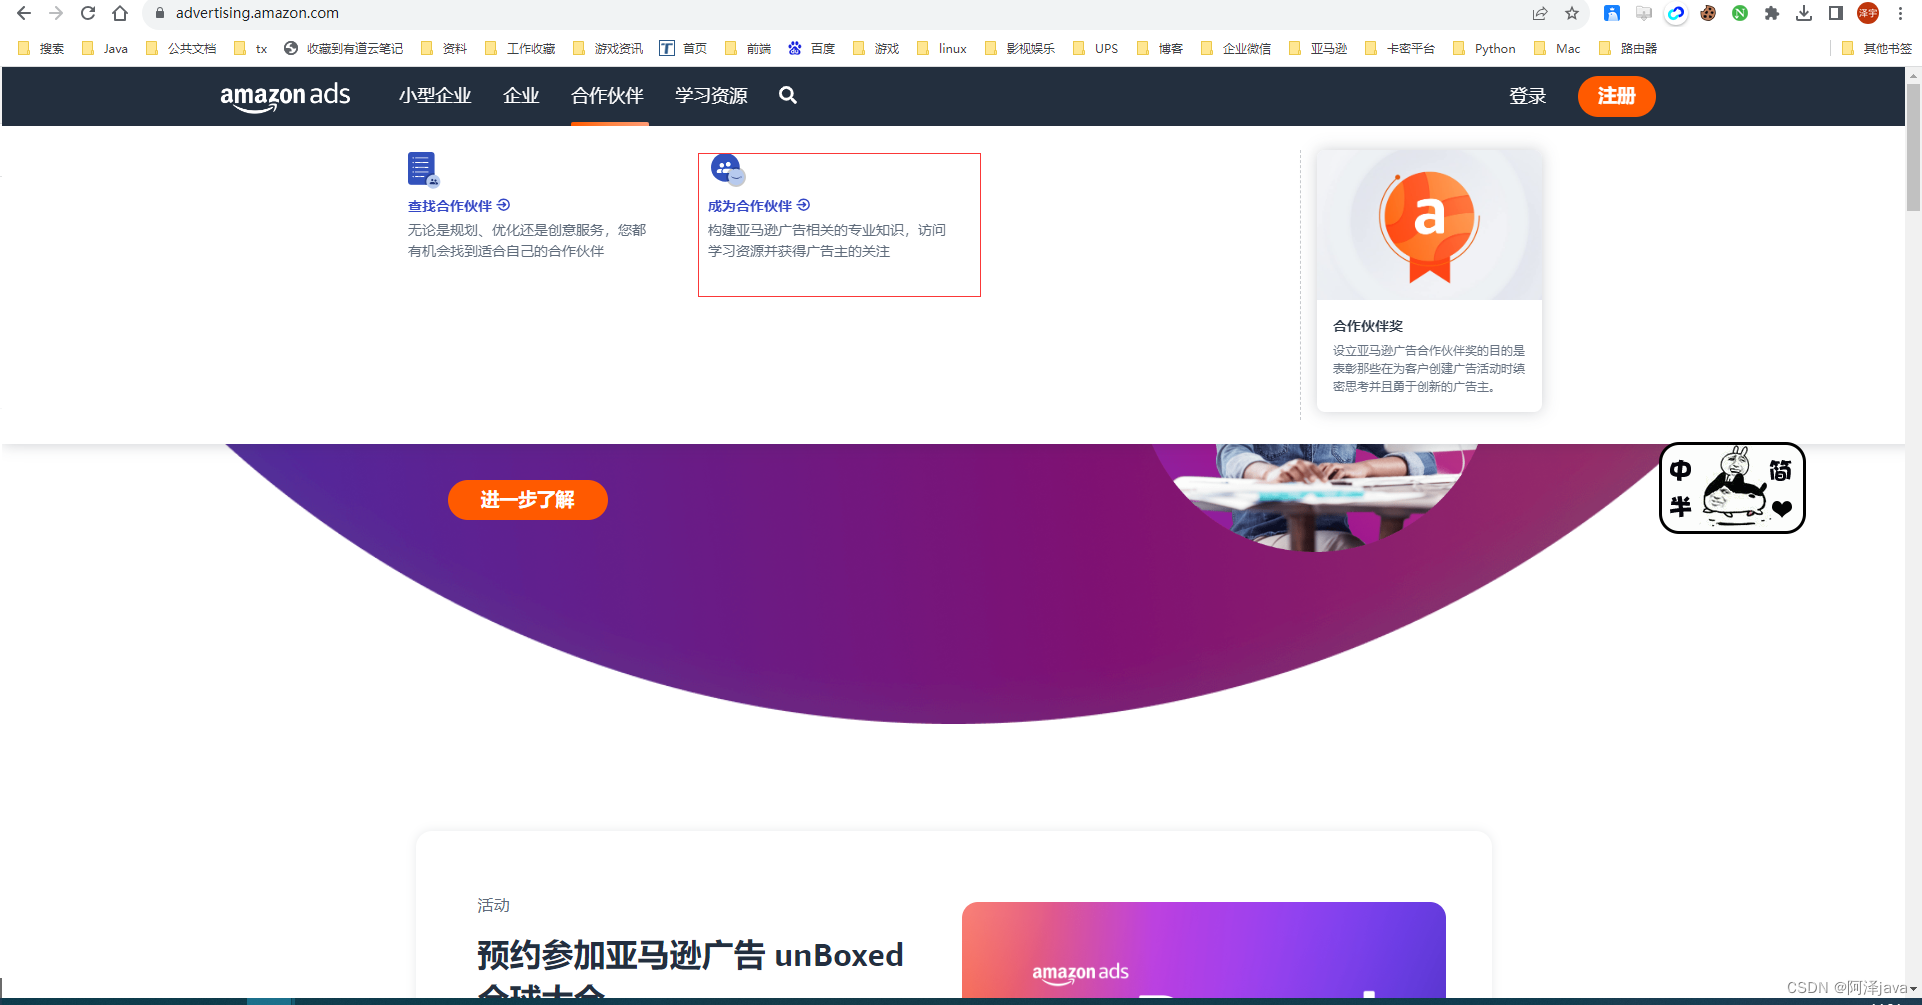1922x1005 pixels.
Task: Open the 工作收藏 bookmark folder
Action: 520,48
